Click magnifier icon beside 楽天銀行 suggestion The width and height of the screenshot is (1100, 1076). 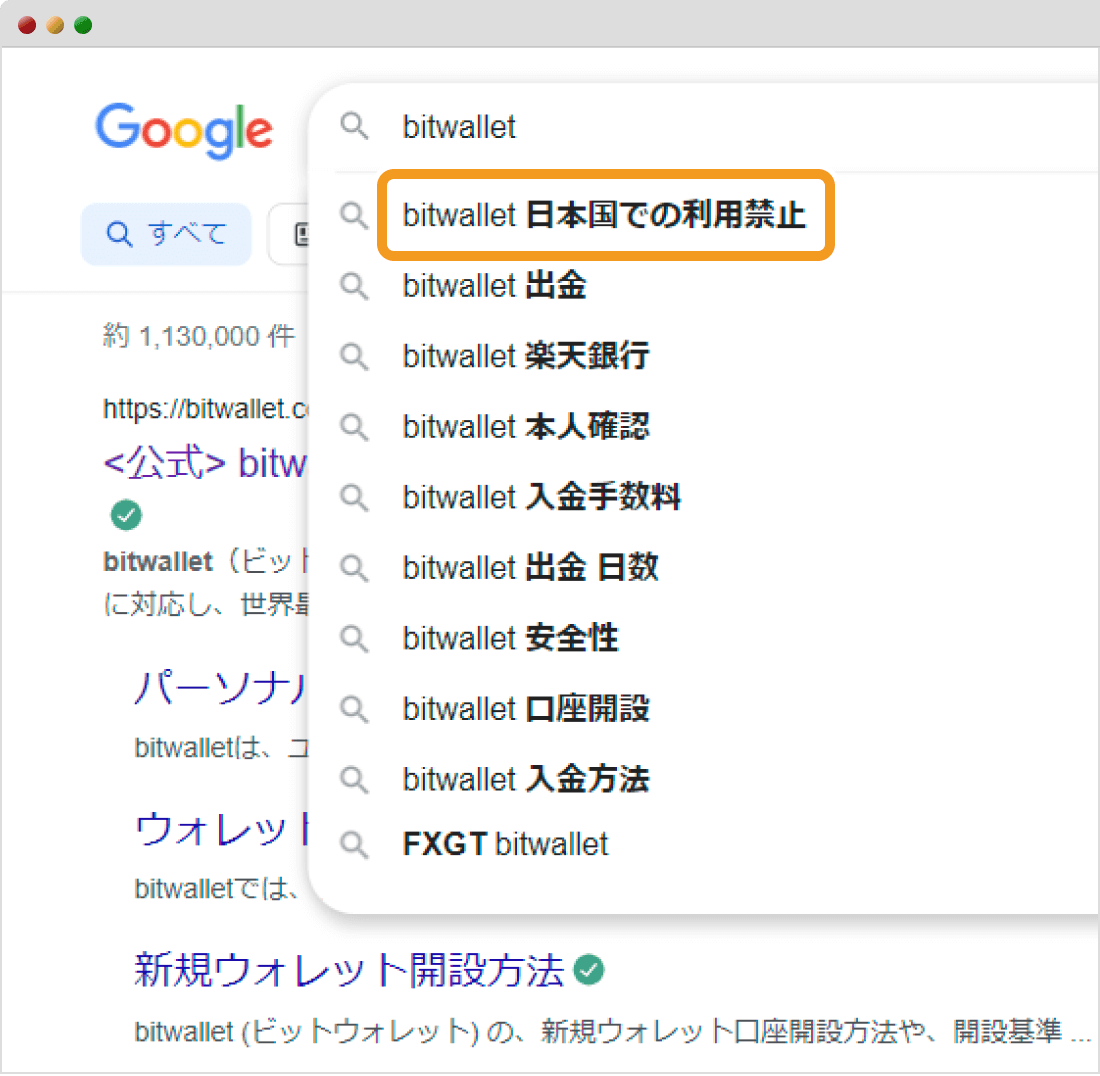pos(354,356)
